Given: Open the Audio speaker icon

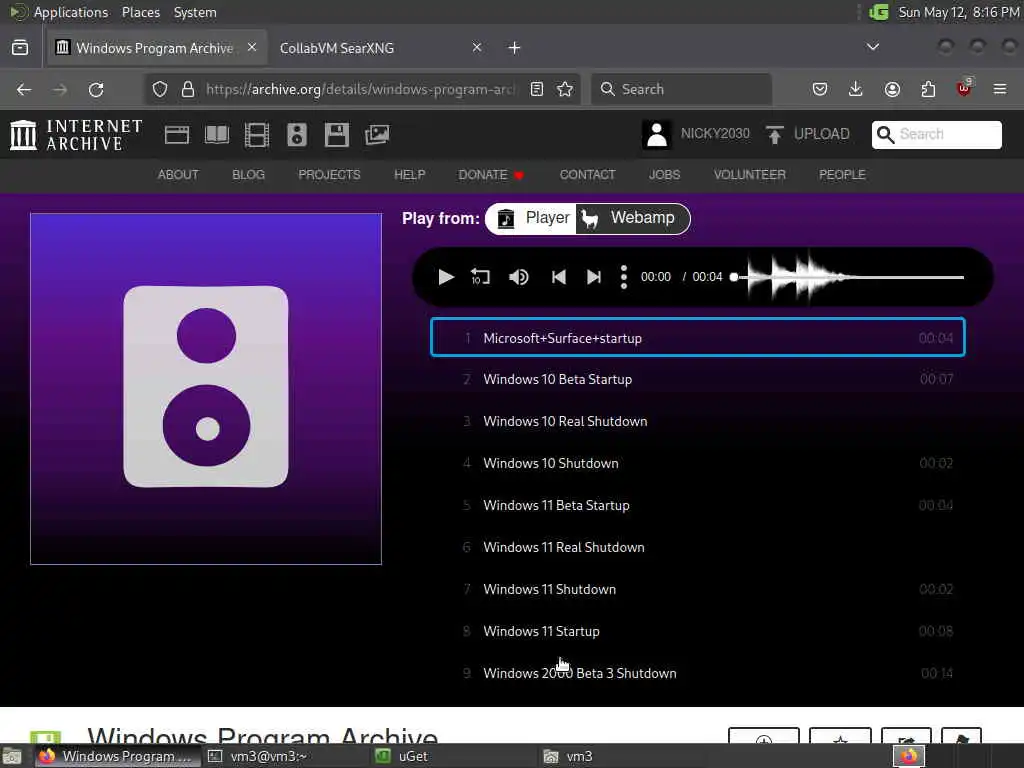Looking at the screenshot, I should (x=296, y=135).
